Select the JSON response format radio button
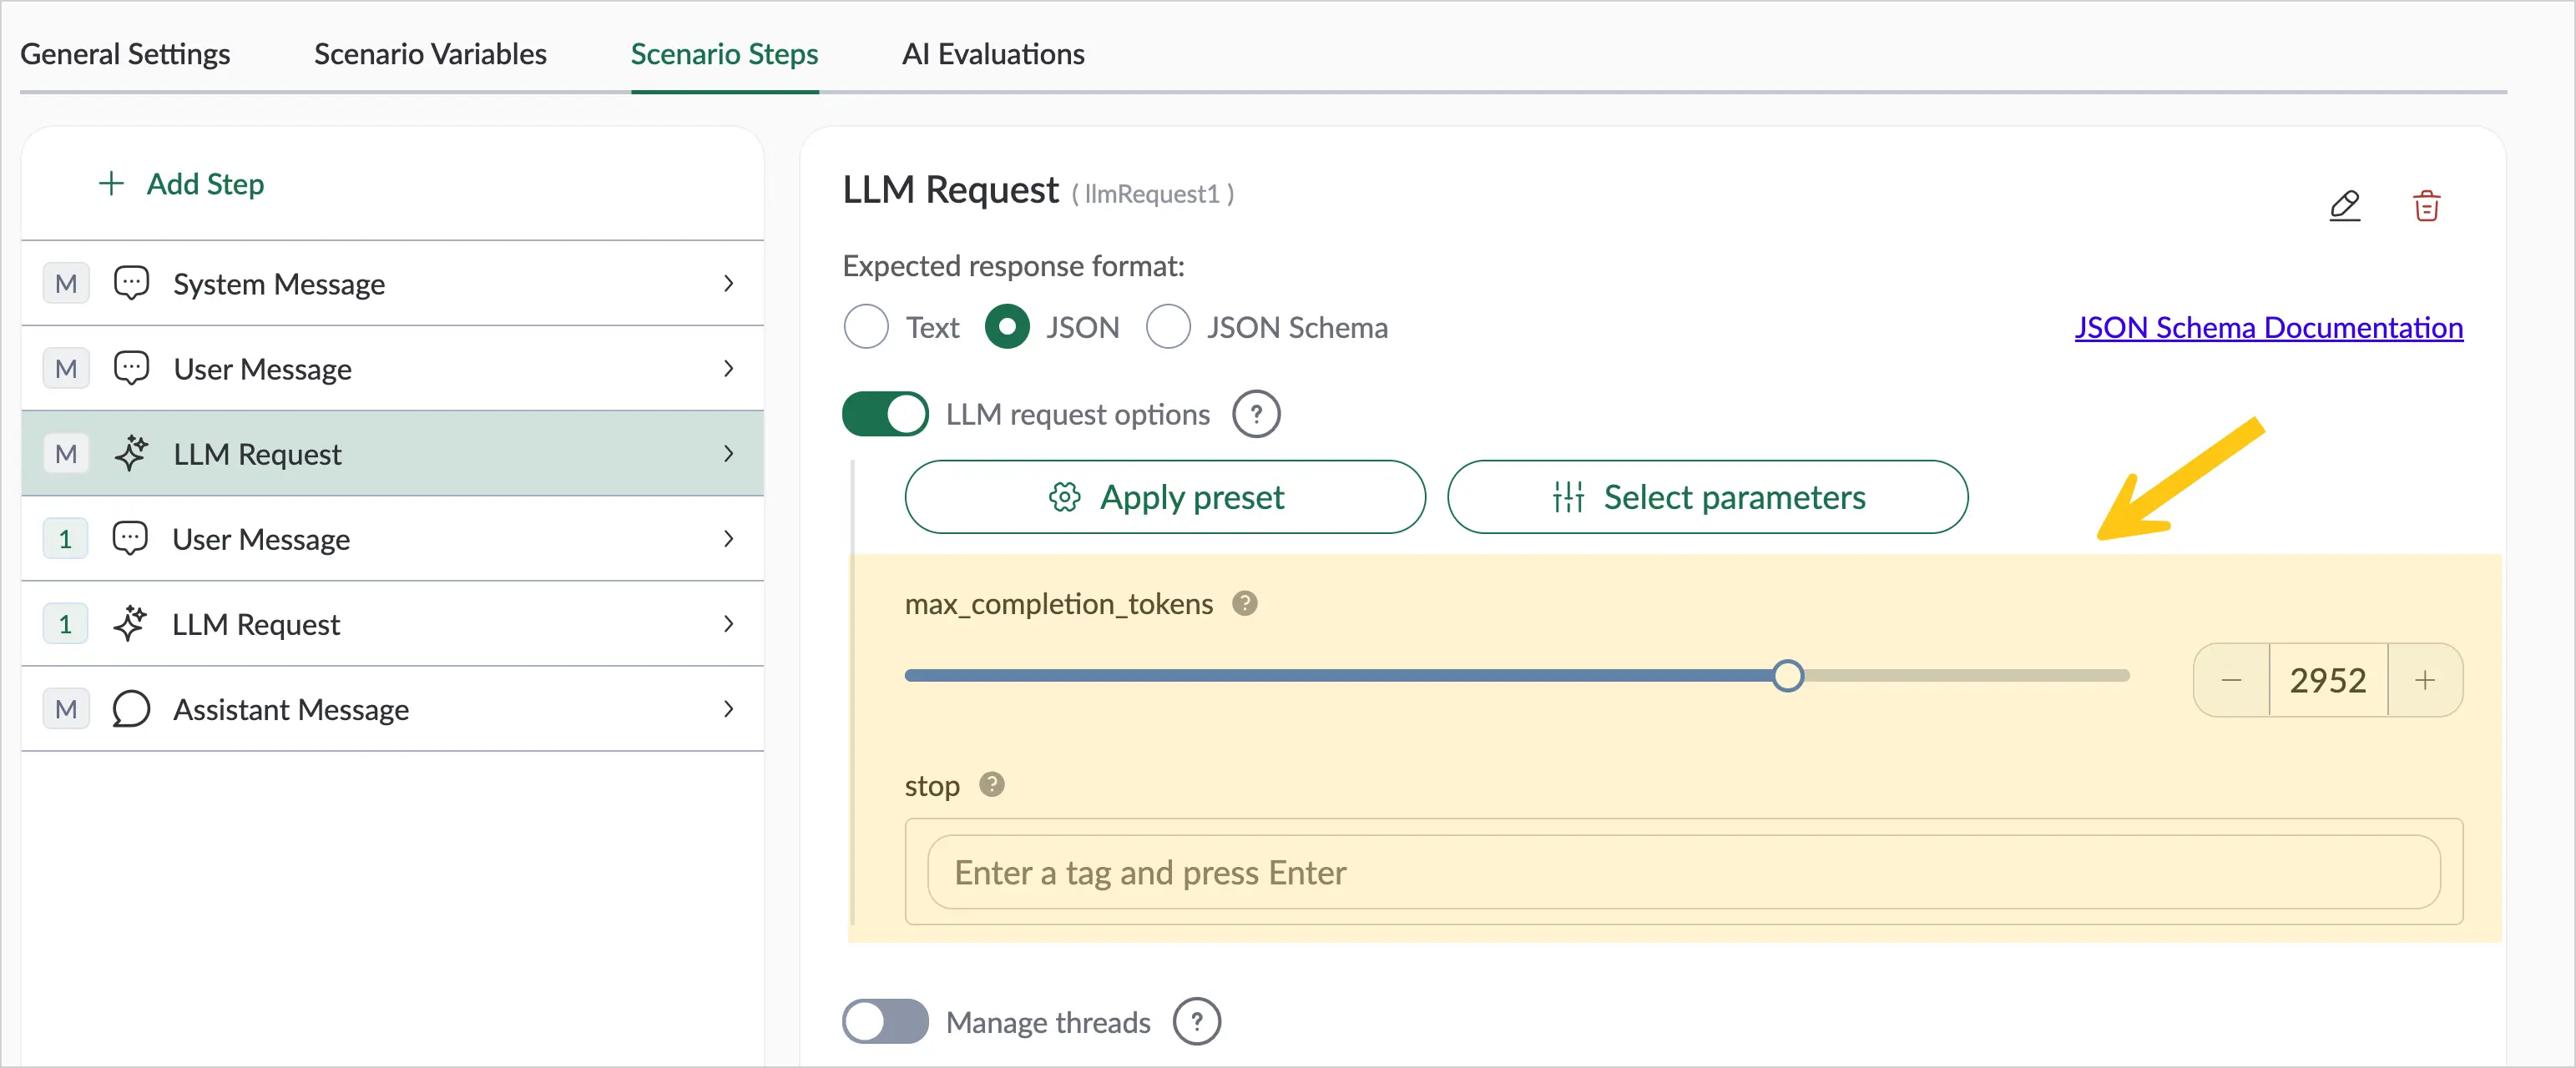The height and width of the screenshot is (1068, 2576). pyautogui.click(x=1007, y=327)
